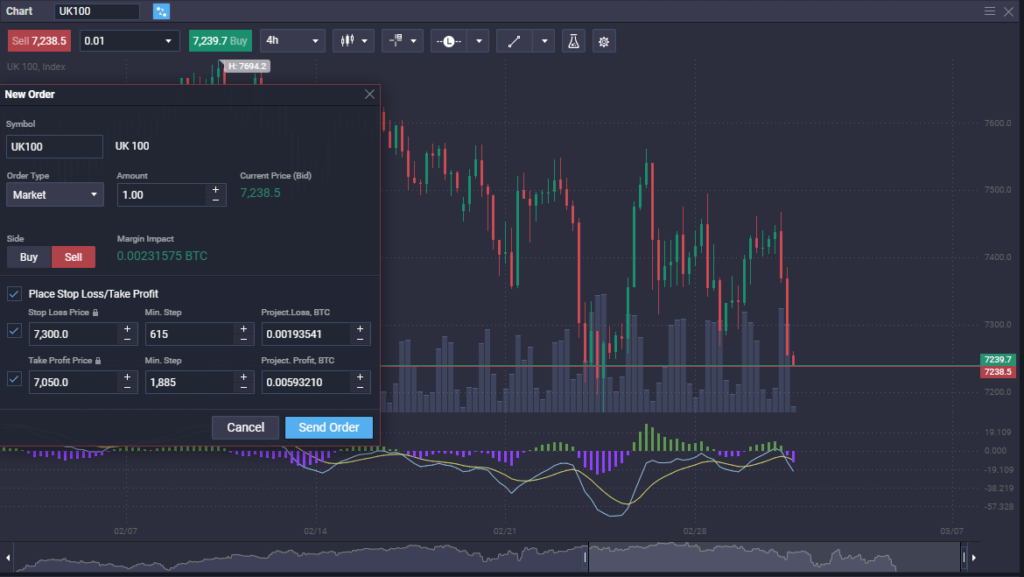Click the Send Order button
This screenshot has height=577, width=1024.
pyautogui.click(x=328, y=427)
